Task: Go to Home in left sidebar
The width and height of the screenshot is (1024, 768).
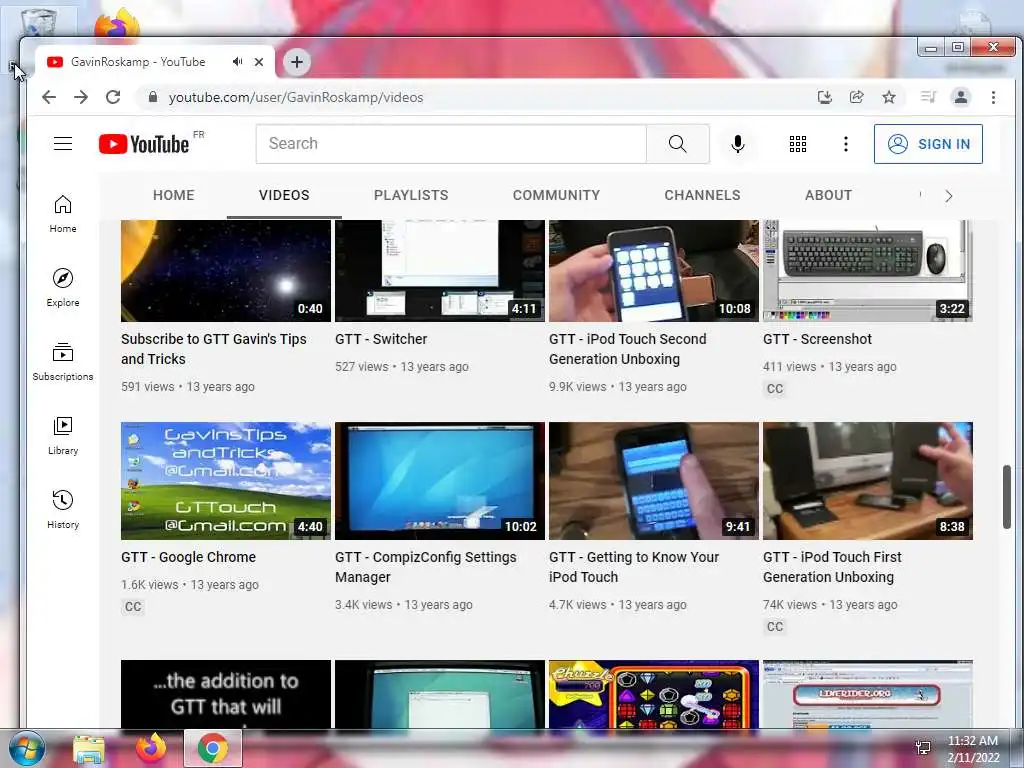Action: (63, 214)
